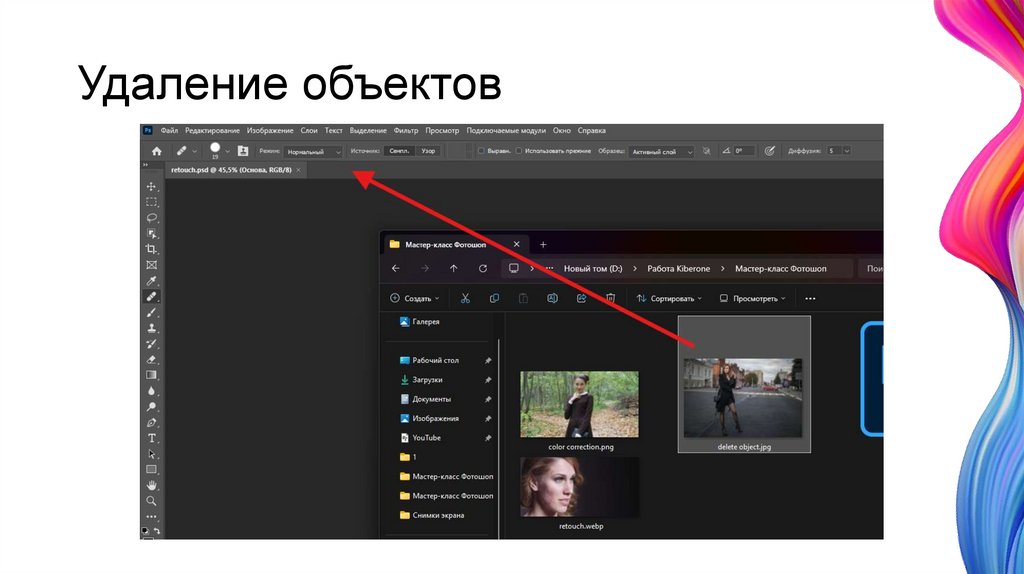This screenshot has width=1024, height=574.
Task: Select the Lasso tool
Action: tap(152, 218)
